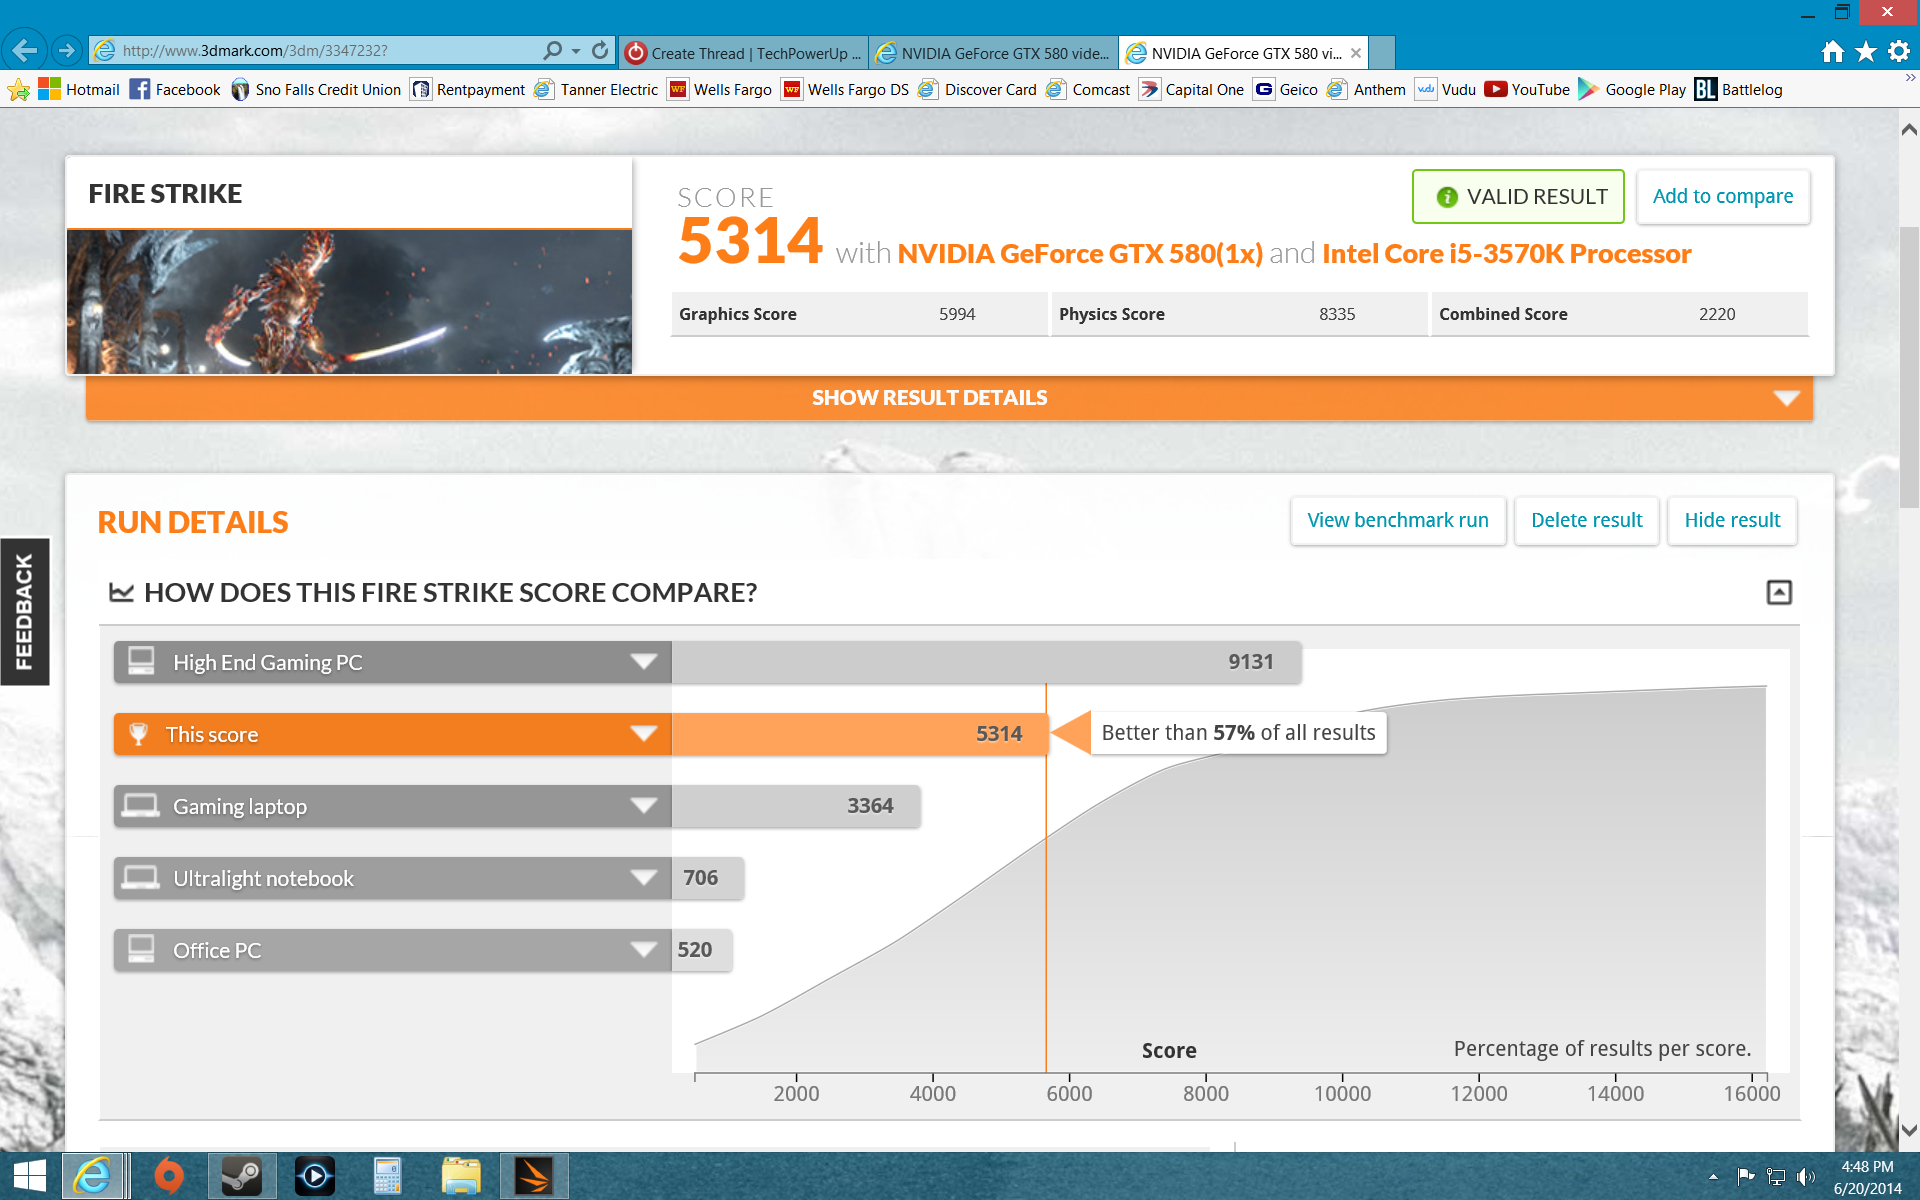Open the Sno Falls Credit Union bookmark
The width and height of the screenshot is (1920, 1200).
coord(316,90)
